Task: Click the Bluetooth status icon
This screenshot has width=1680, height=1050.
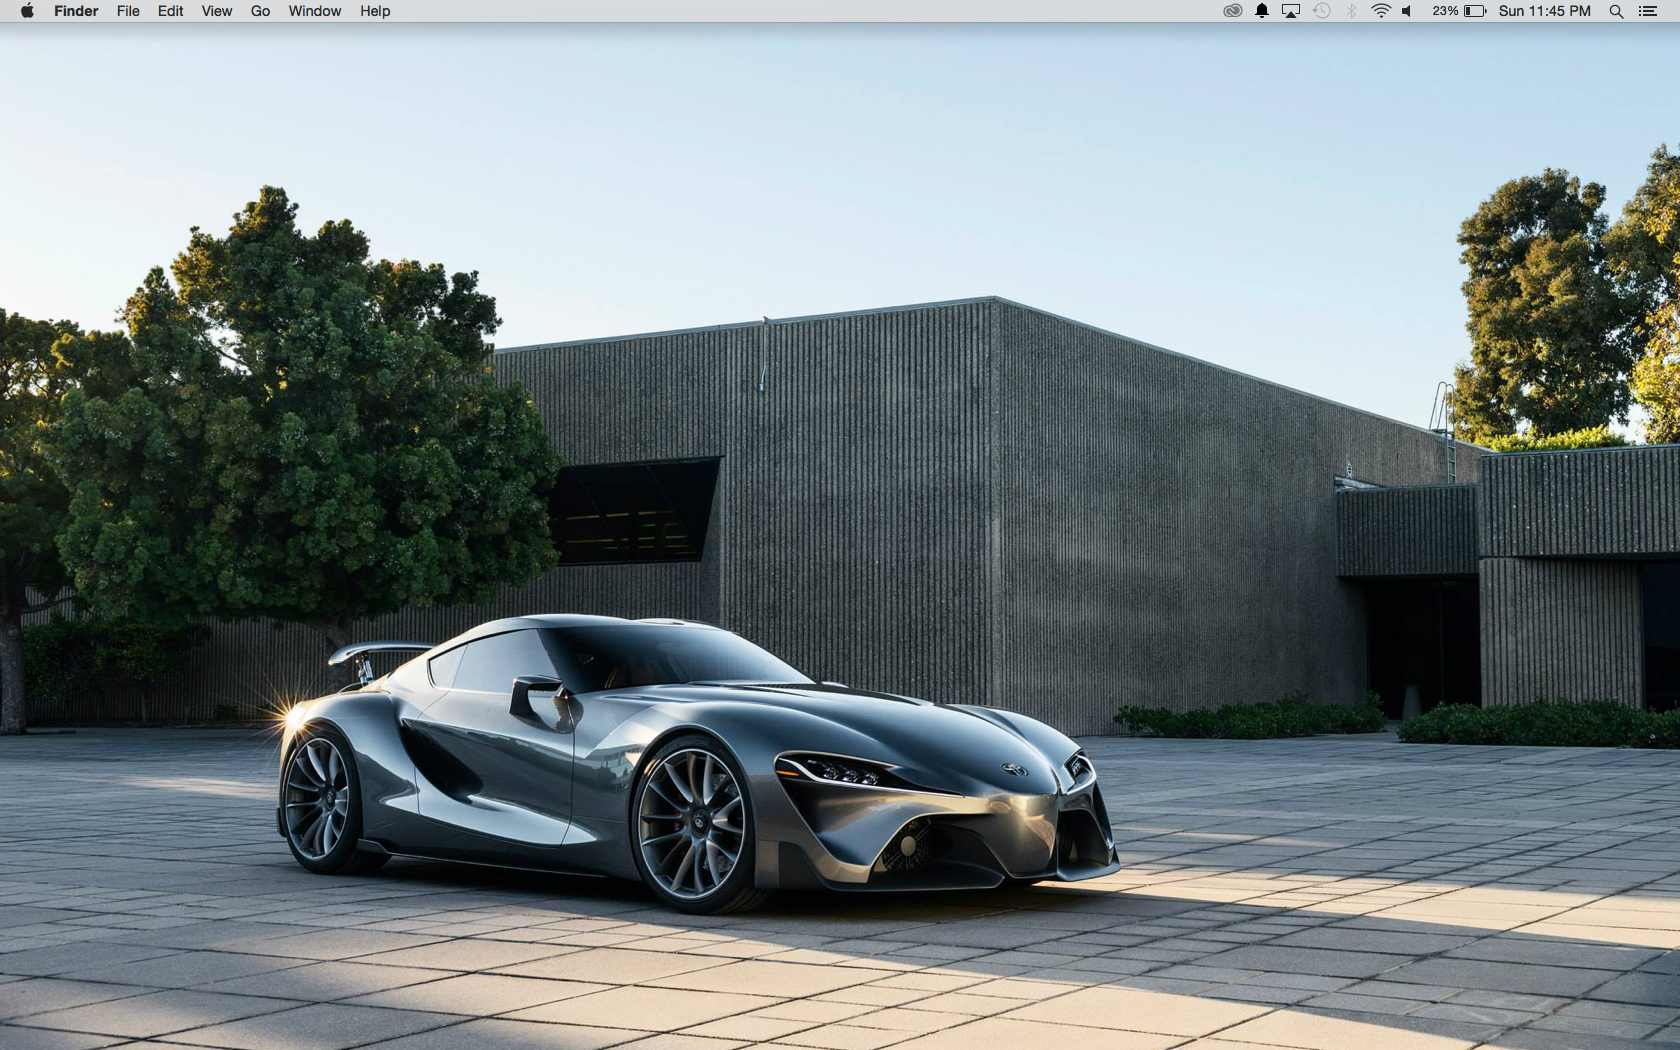Action: click(1352, 11)
